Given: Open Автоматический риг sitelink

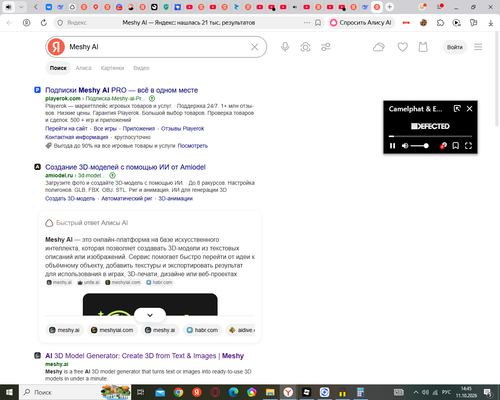Looking at the screenshot, I should pos(127,199).
